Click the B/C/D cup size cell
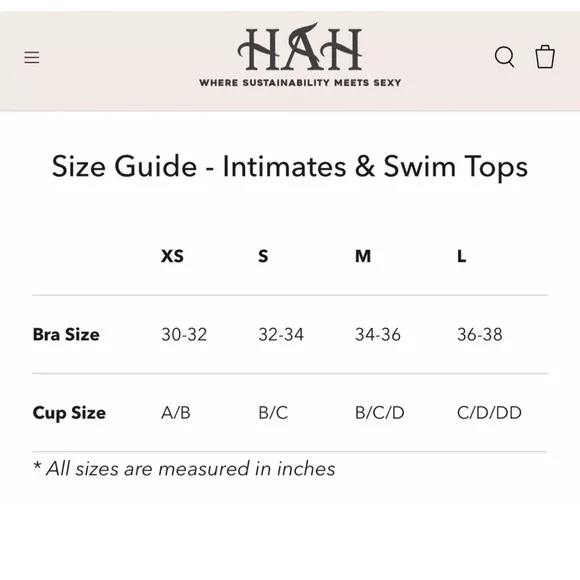This screenshot has height=580, width=580. (380, 413)
